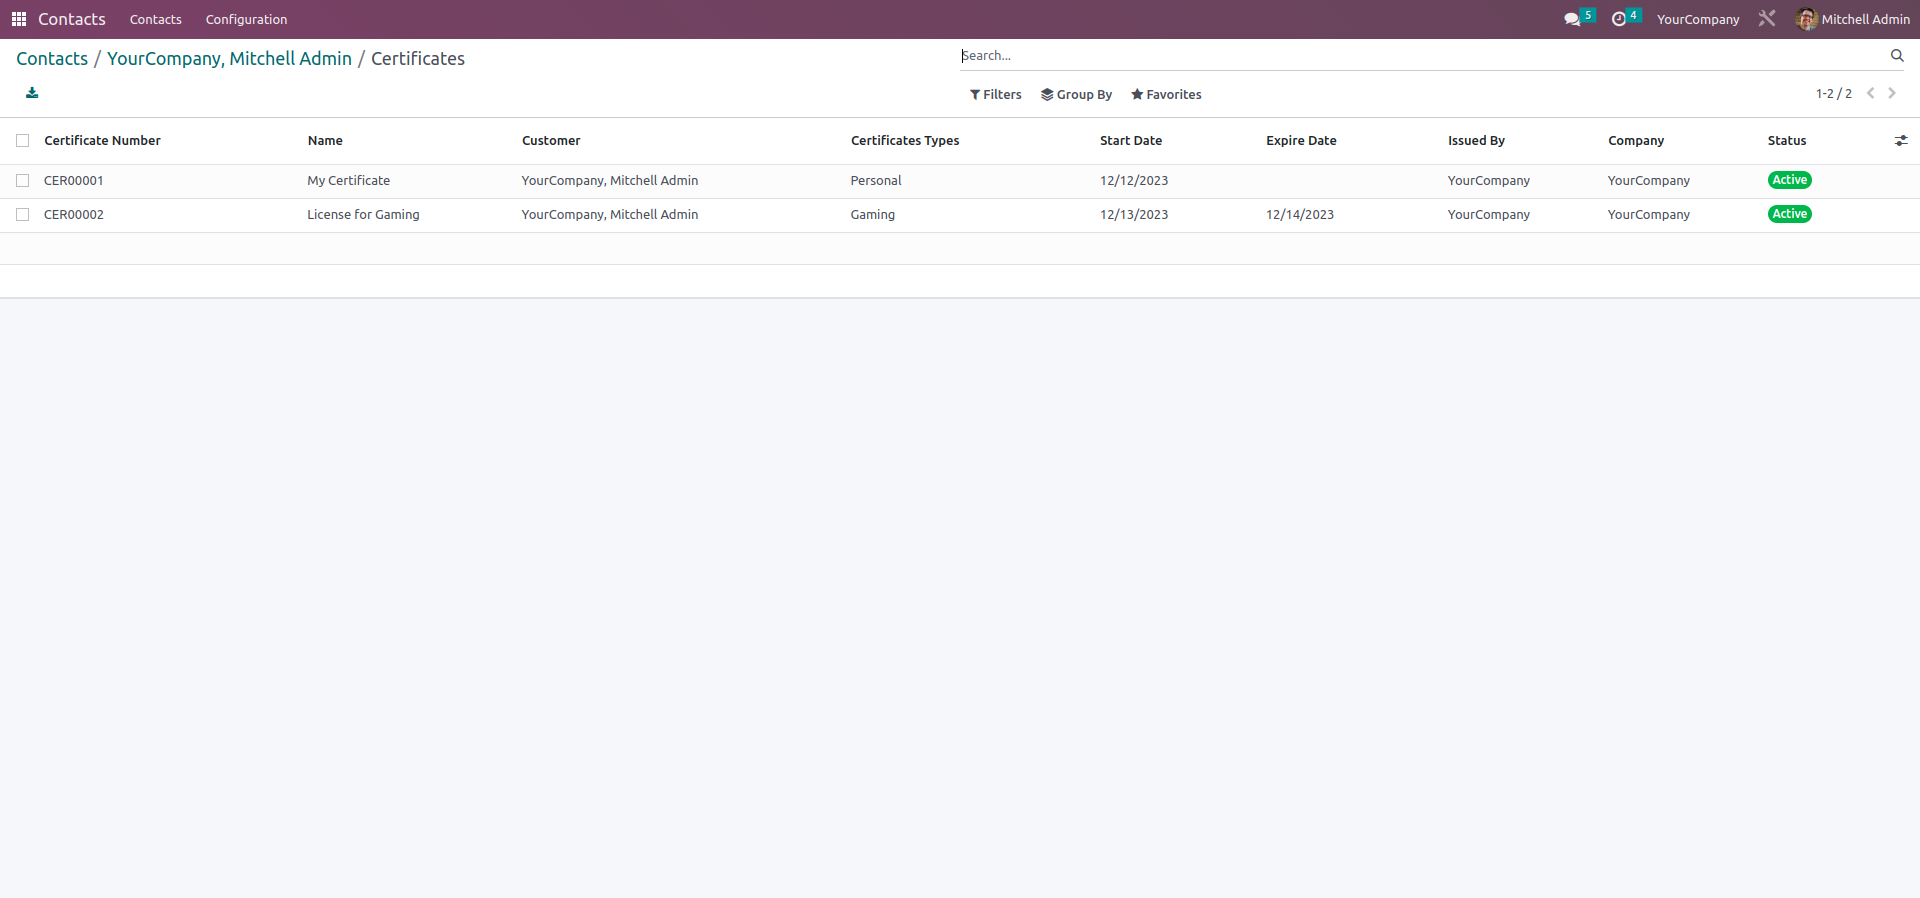Open the YourCompany company switcher

pyautogui.click(x=1698, y=19)
